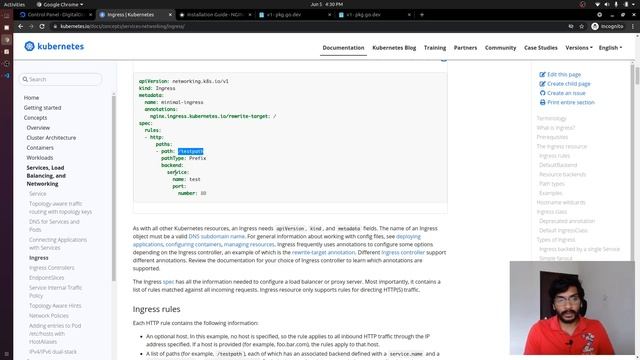Open the Incognito profile icon
640x360 pixels.
point(595,26)
